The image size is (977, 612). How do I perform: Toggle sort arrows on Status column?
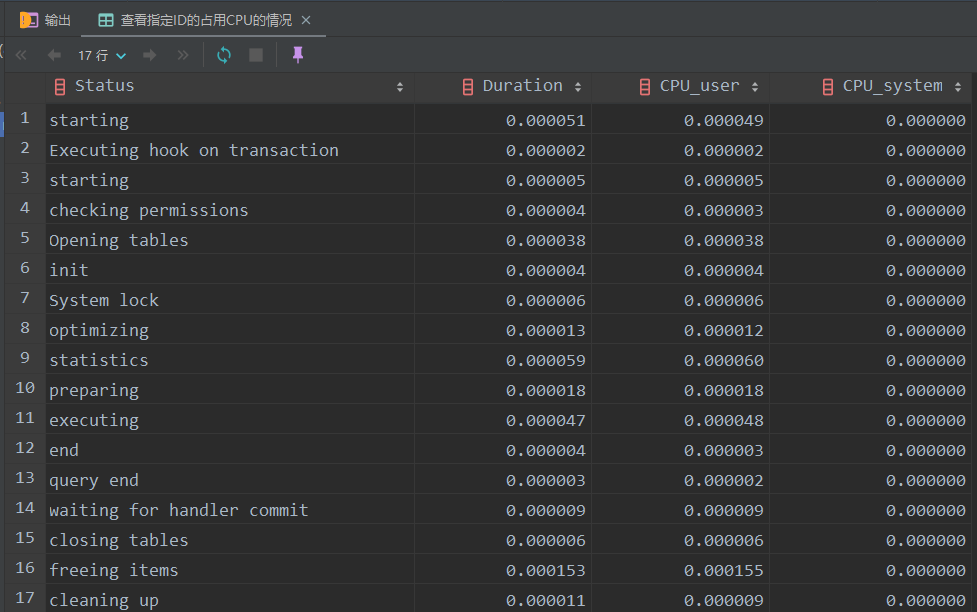click(x=399, y=87)
